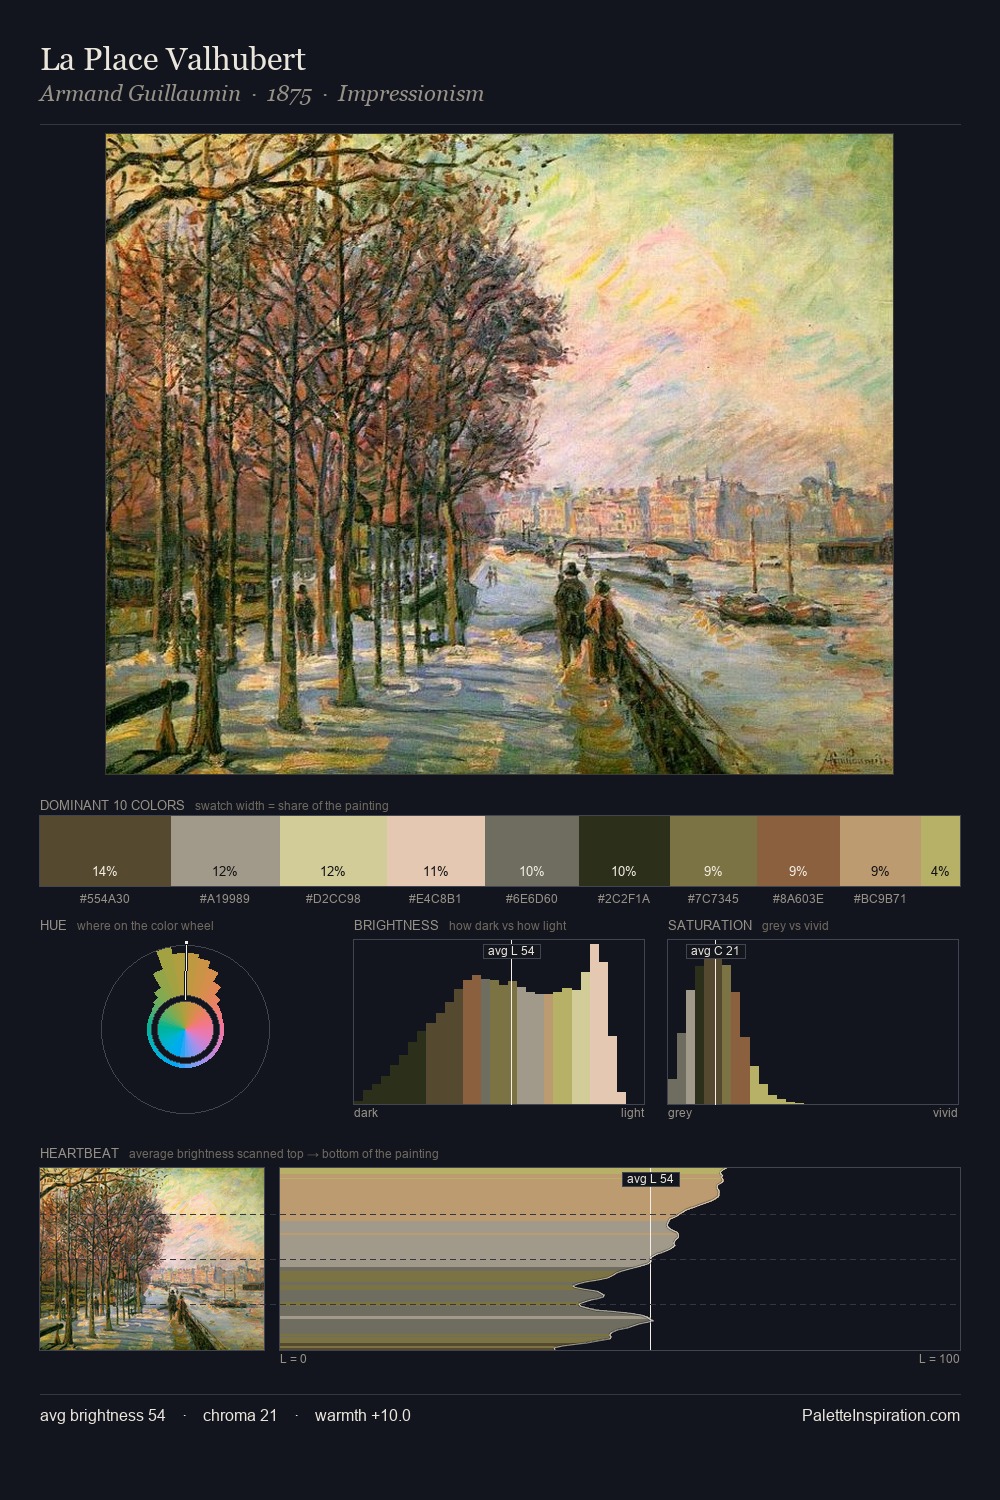Select hex code #D2CC98 text
The height and width of the screenshot is (1500, 1000).
(x=333, y=899)
